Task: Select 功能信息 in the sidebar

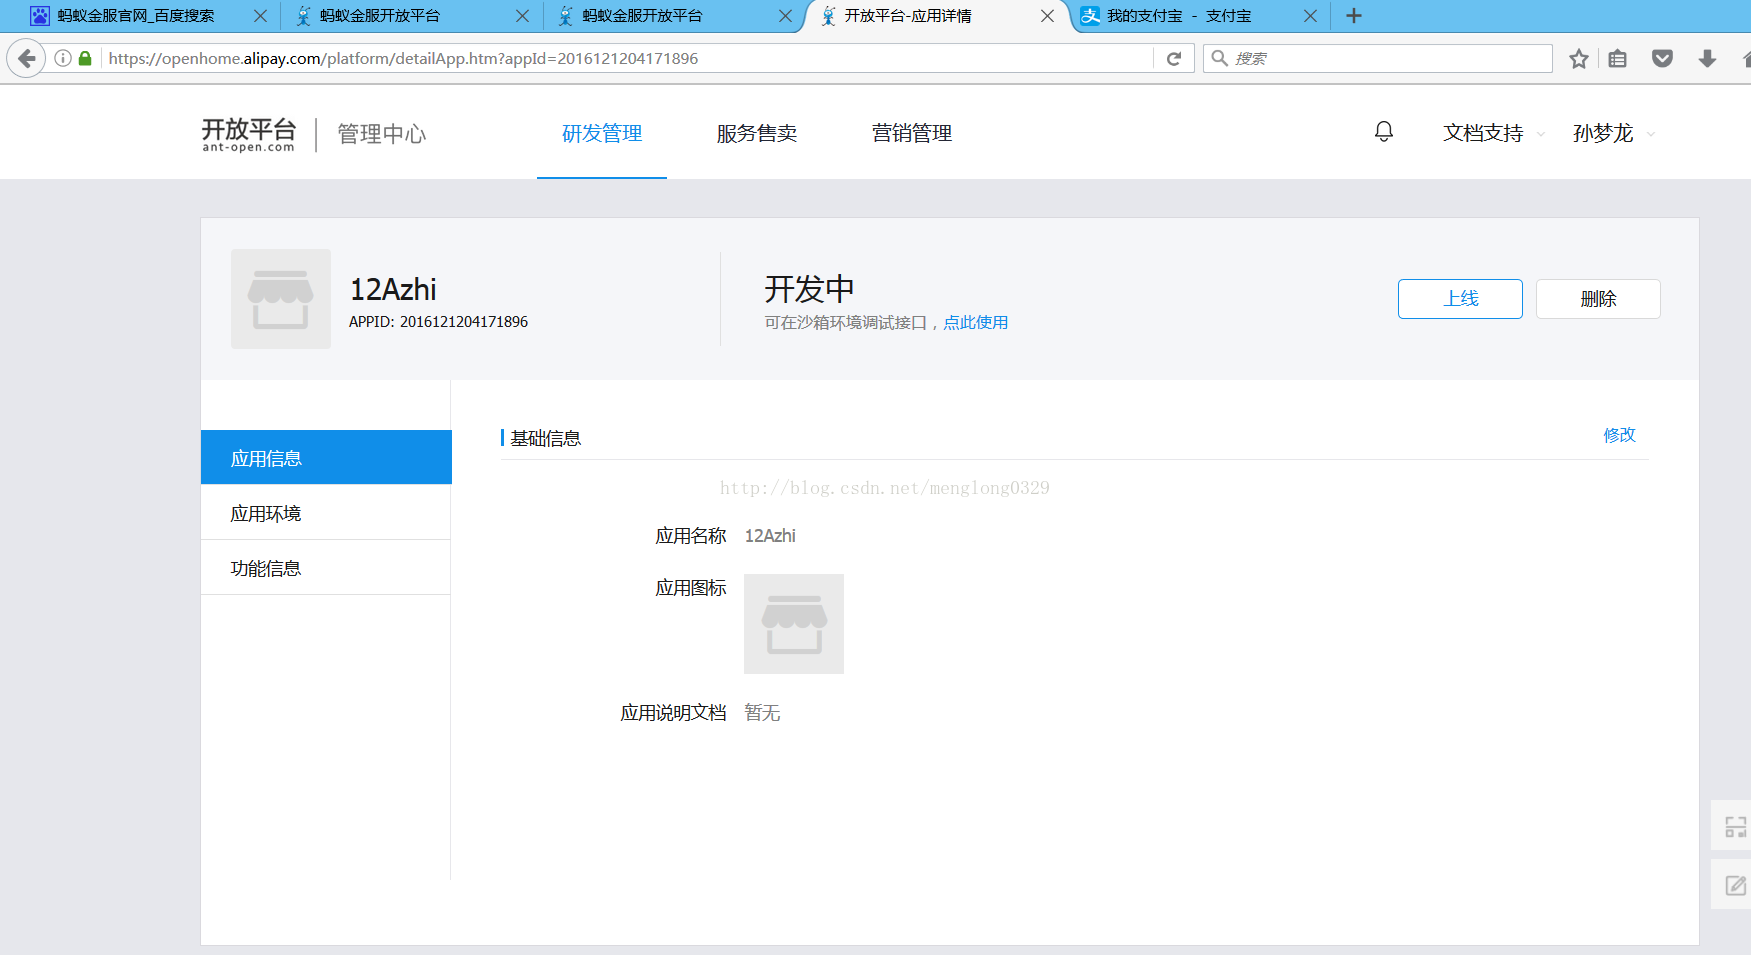Action: [326, 568]
